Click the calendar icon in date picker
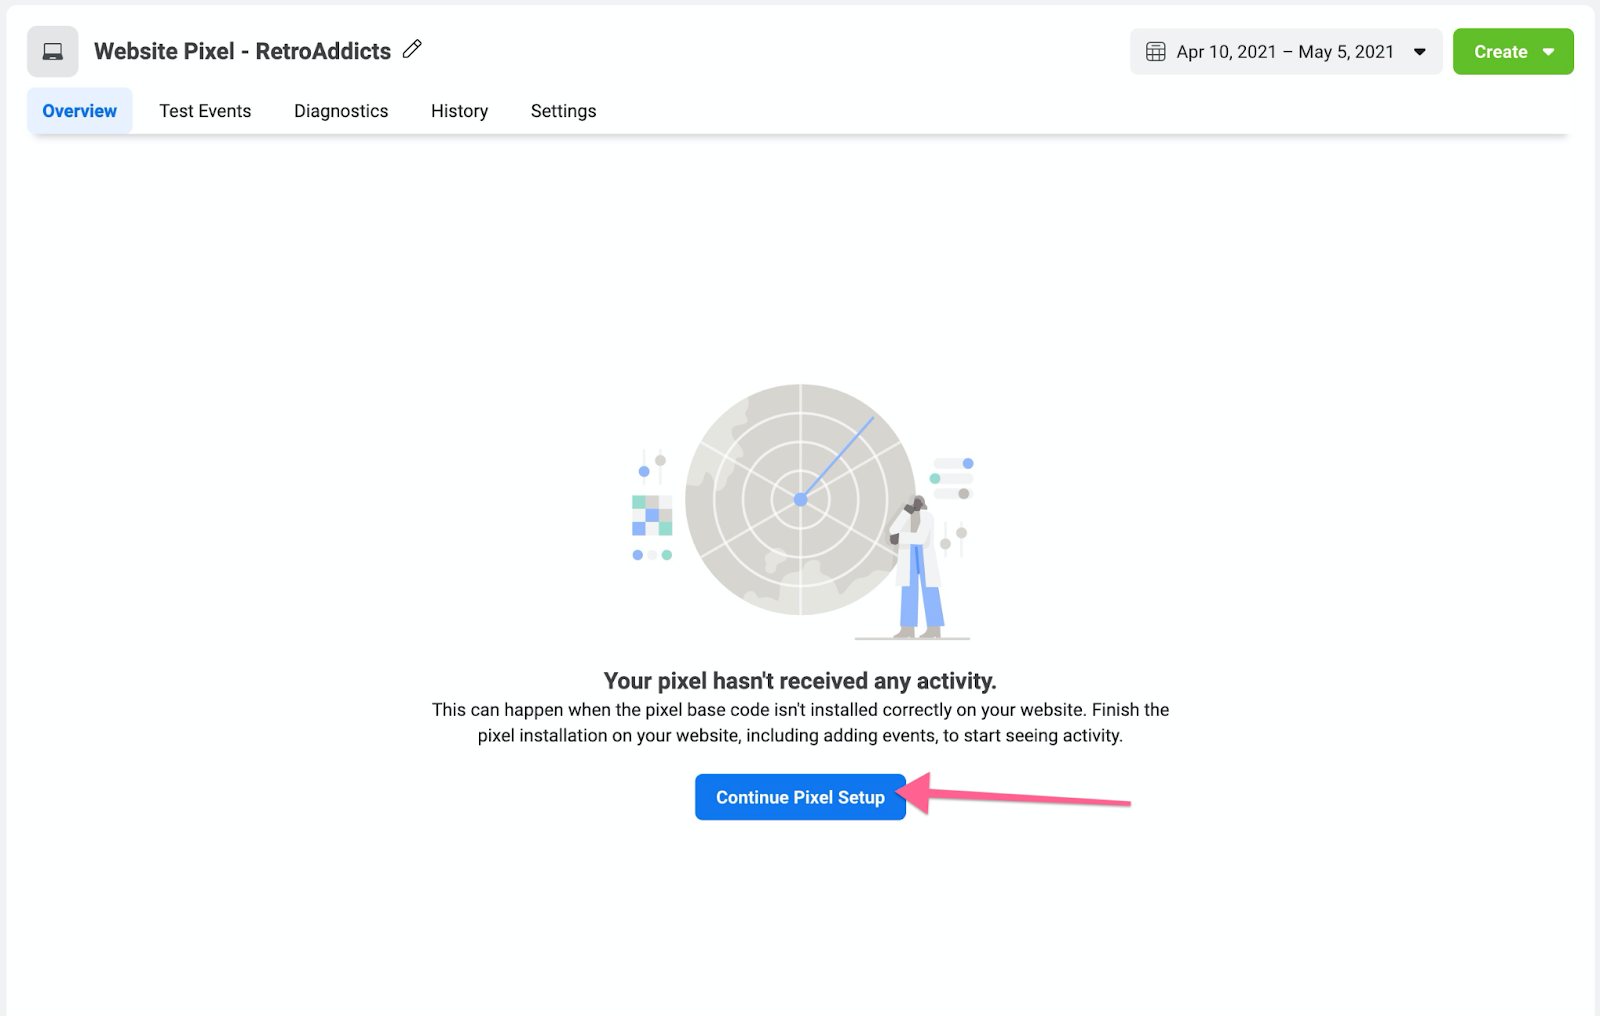The image size is (1600, 1016). click(1155, 52)
